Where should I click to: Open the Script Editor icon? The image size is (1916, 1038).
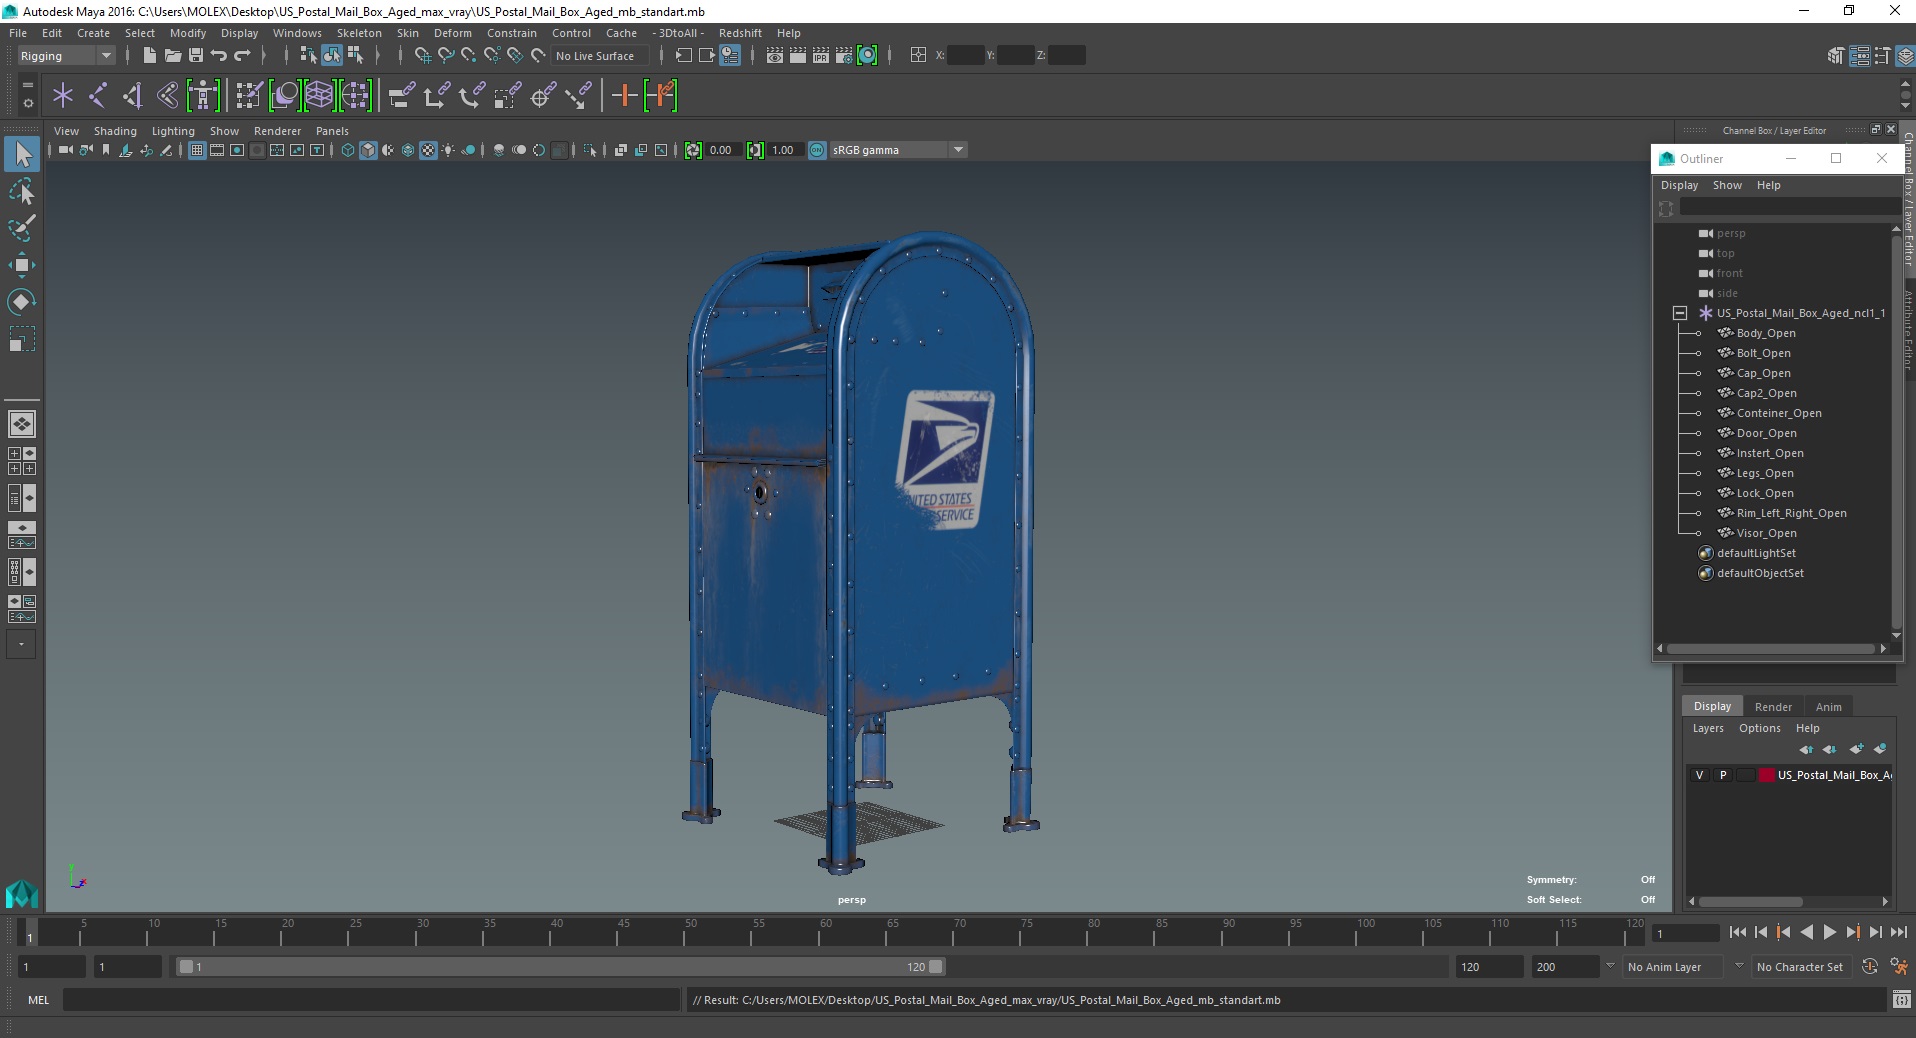(x=1901, y=1000)
